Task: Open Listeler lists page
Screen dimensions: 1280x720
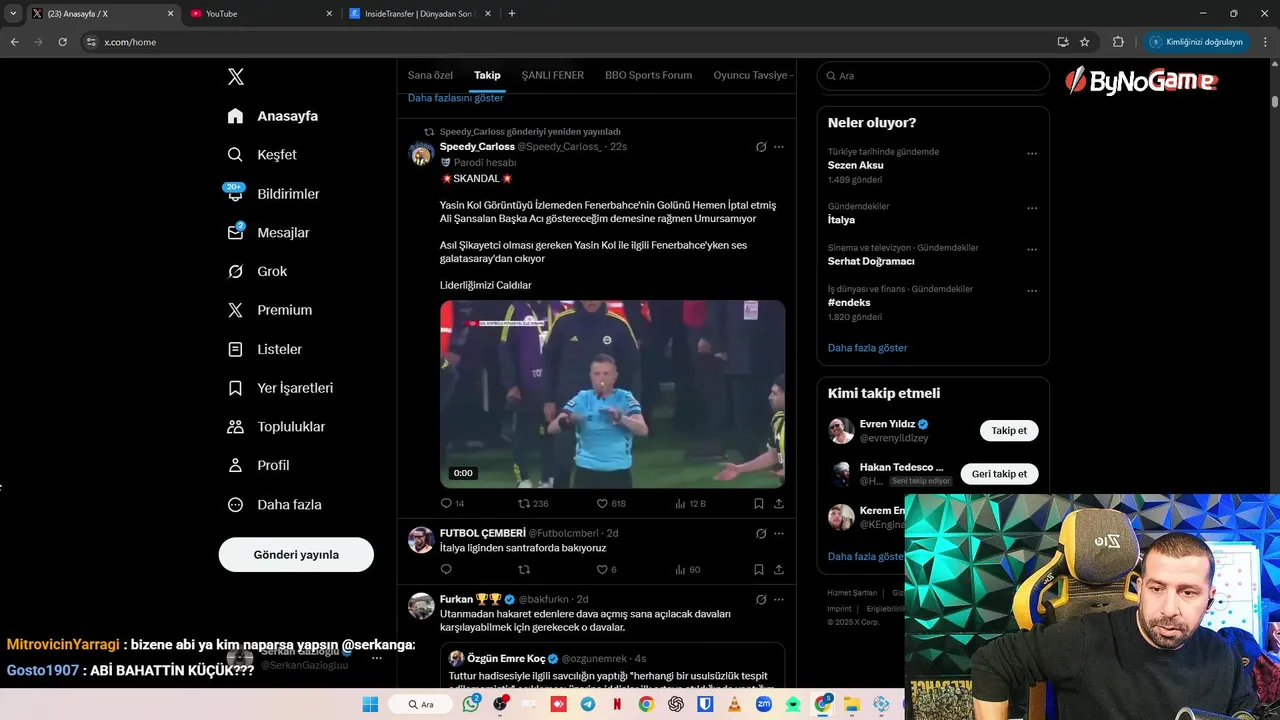Action: [265, 349]
